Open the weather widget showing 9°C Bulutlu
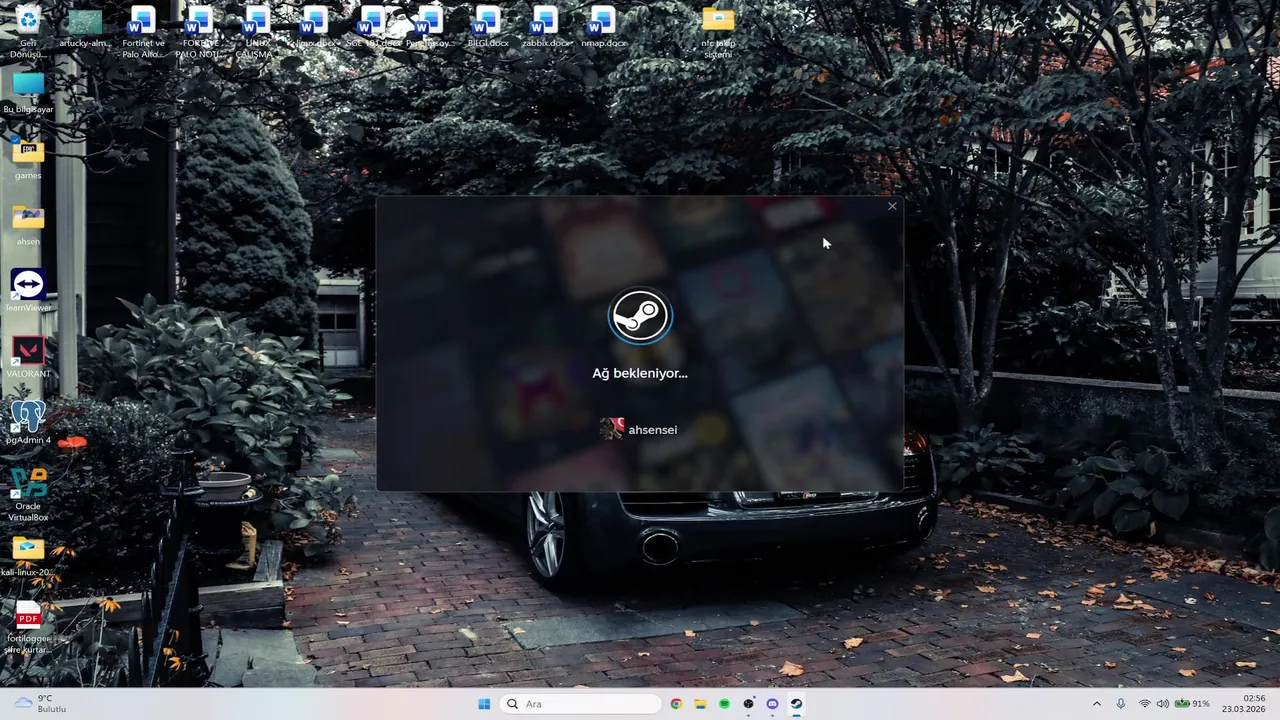Viewport: 1280px width, 720px height. (40, 704)
